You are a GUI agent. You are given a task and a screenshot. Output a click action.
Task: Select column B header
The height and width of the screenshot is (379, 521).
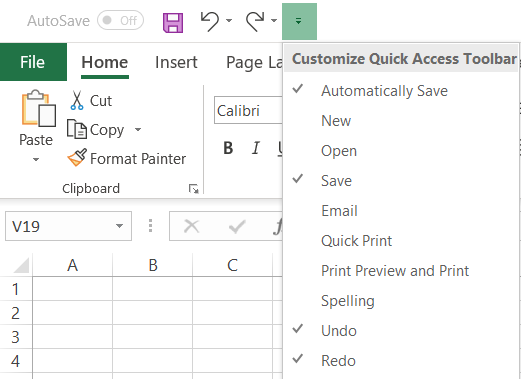click(x=153, y=265)
